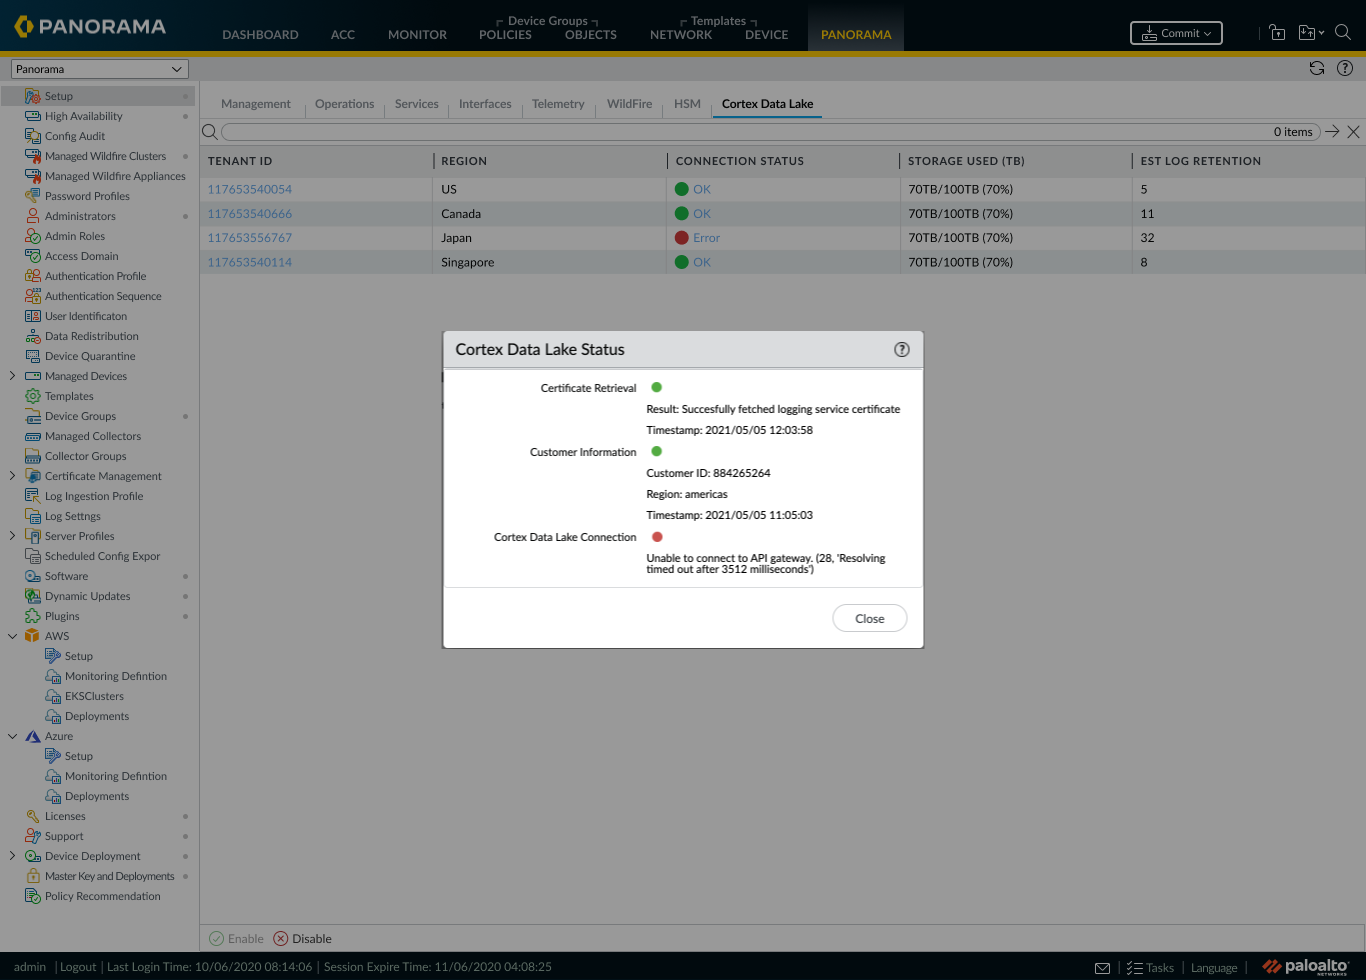Screen dimensions: 1366x980
Task: Select EKSClusters under AWS
Action: [94, 696]
